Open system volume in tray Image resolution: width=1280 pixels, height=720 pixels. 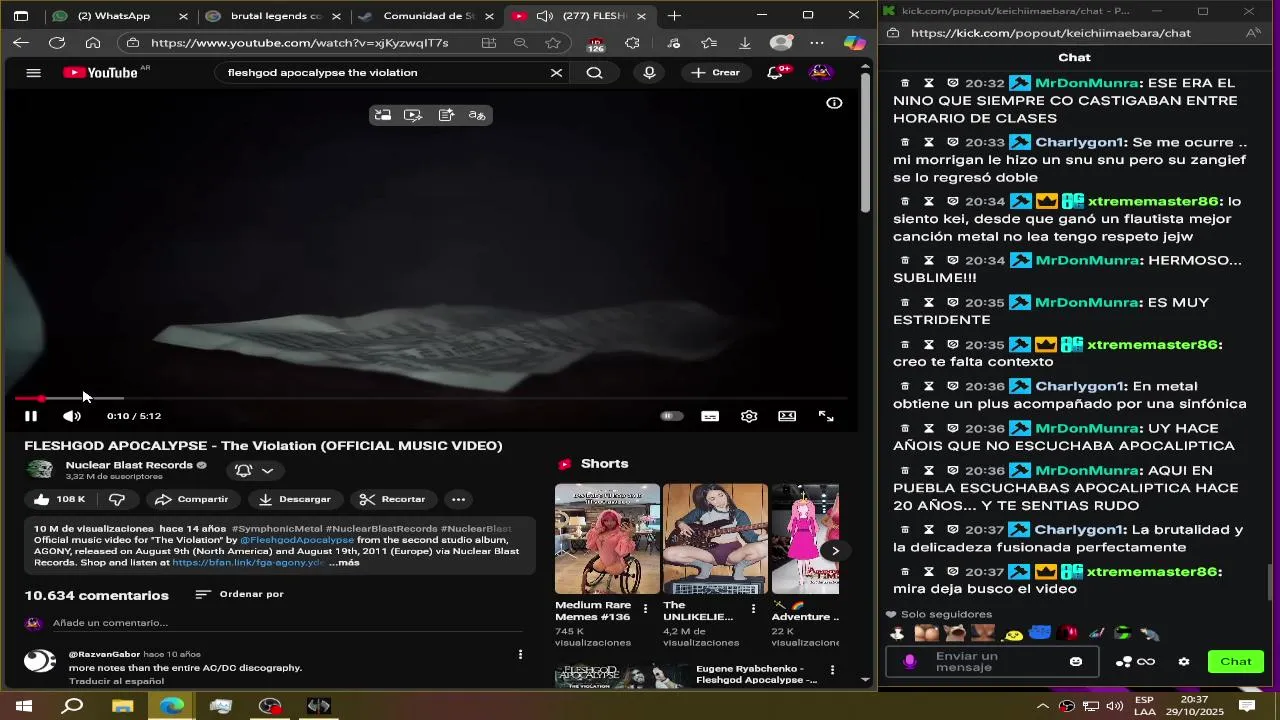1115,706
